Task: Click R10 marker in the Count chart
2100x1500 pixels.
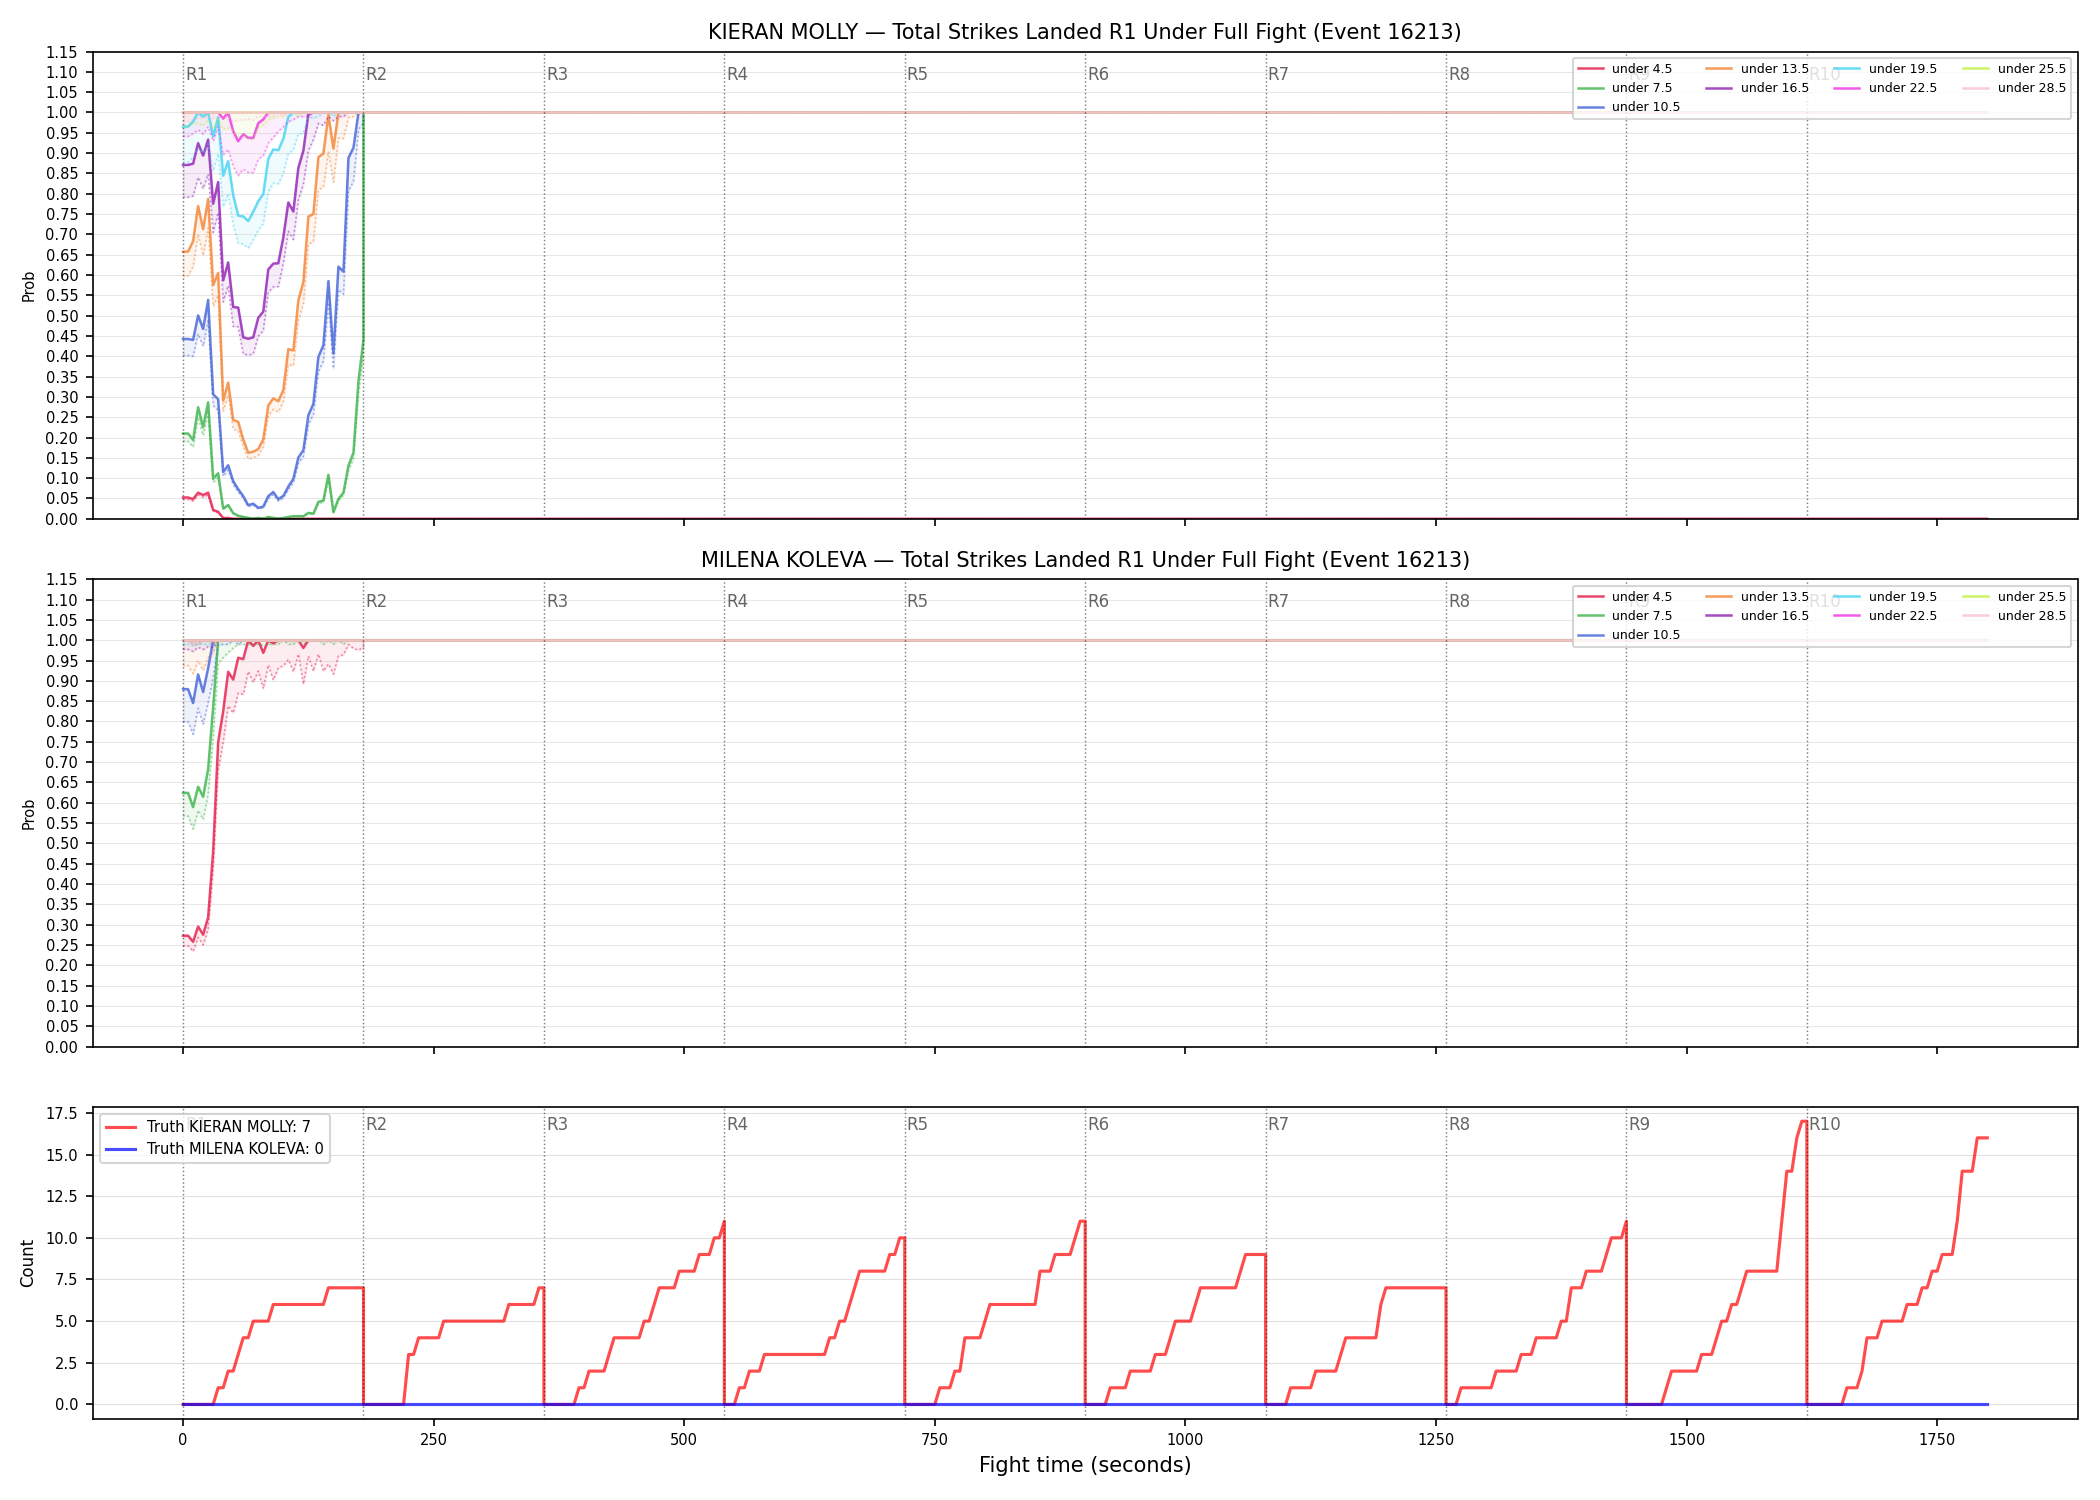Action: pyautogui.click(x=1824, y=1124)
